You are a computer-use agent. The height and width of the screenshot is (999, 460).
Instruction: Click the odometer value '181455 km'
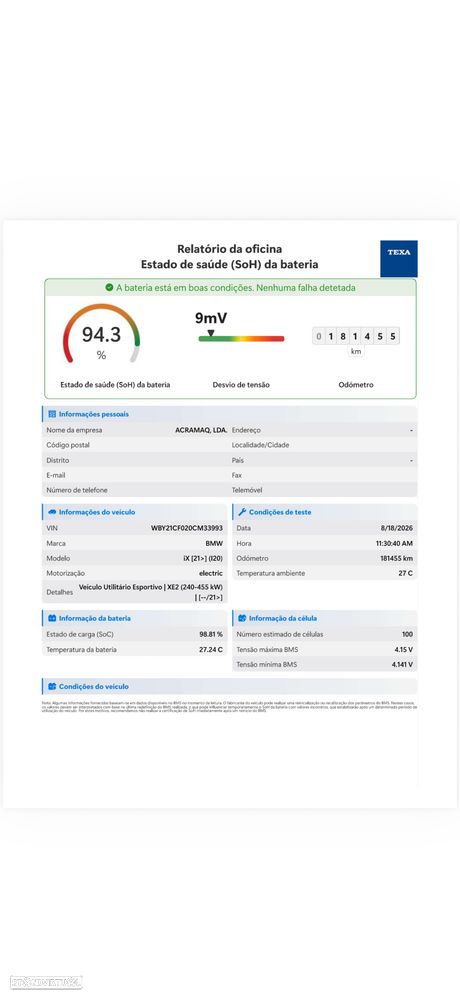pos(397,558)
